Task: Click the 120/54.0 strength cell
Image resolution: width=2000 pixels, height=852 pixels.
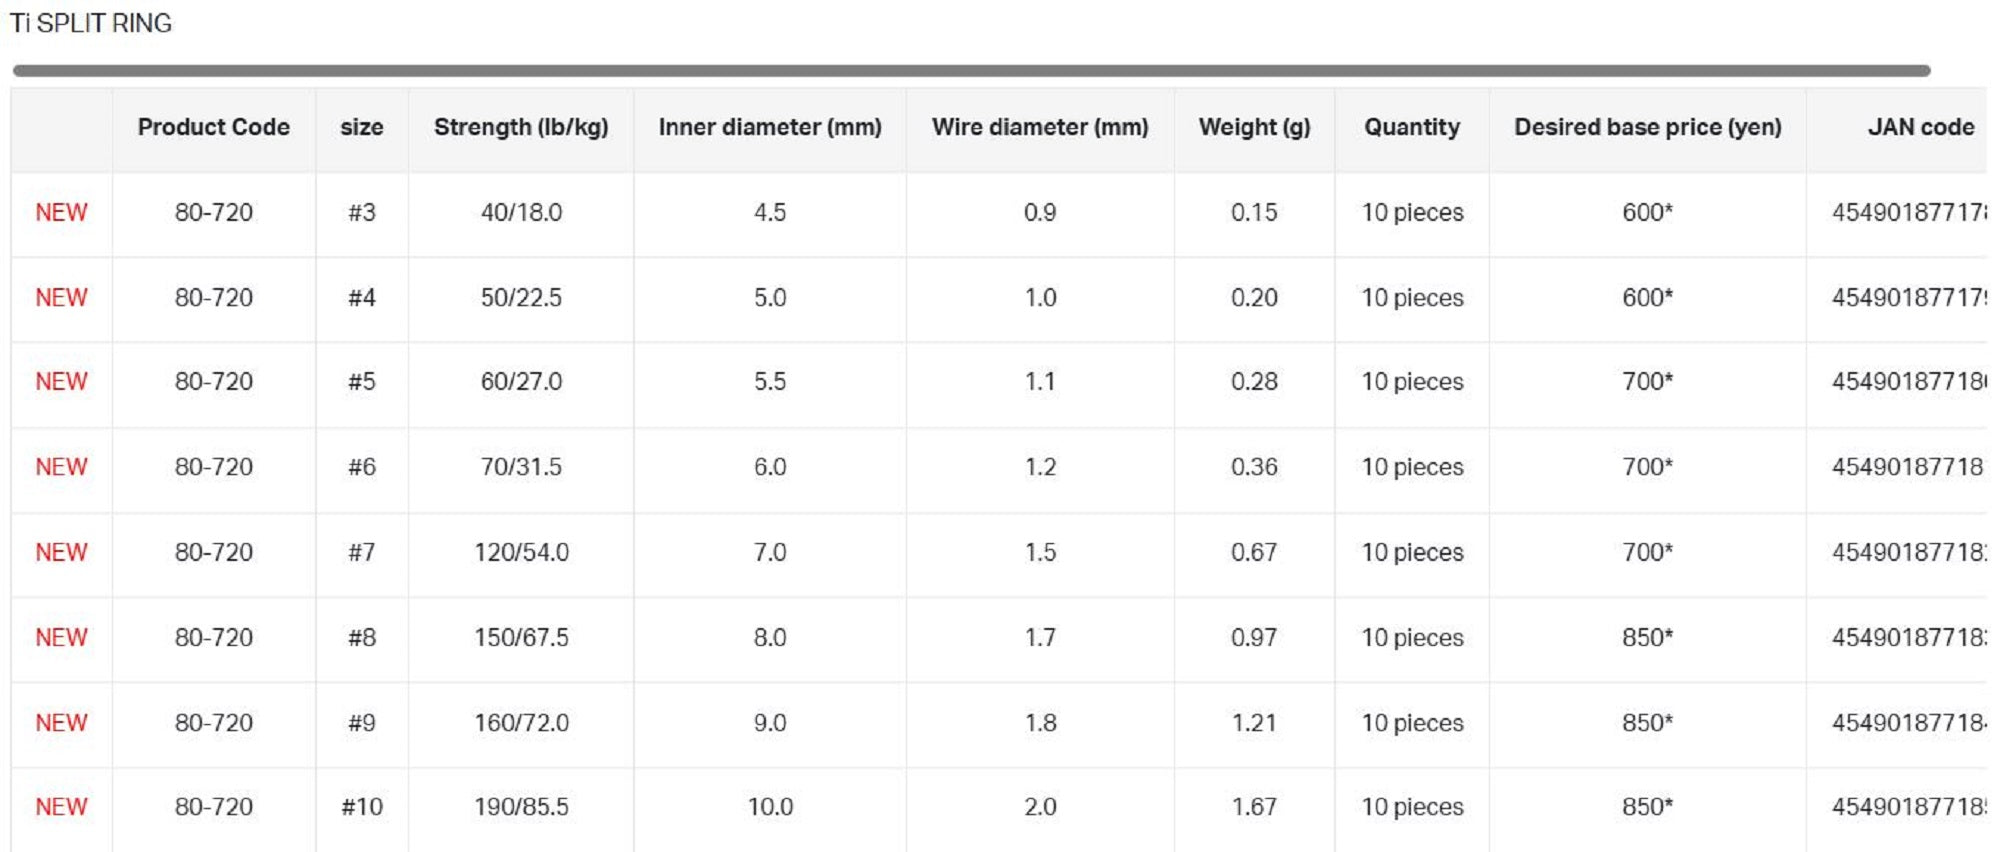Action: pyautogui.click(x=521, y=552)
